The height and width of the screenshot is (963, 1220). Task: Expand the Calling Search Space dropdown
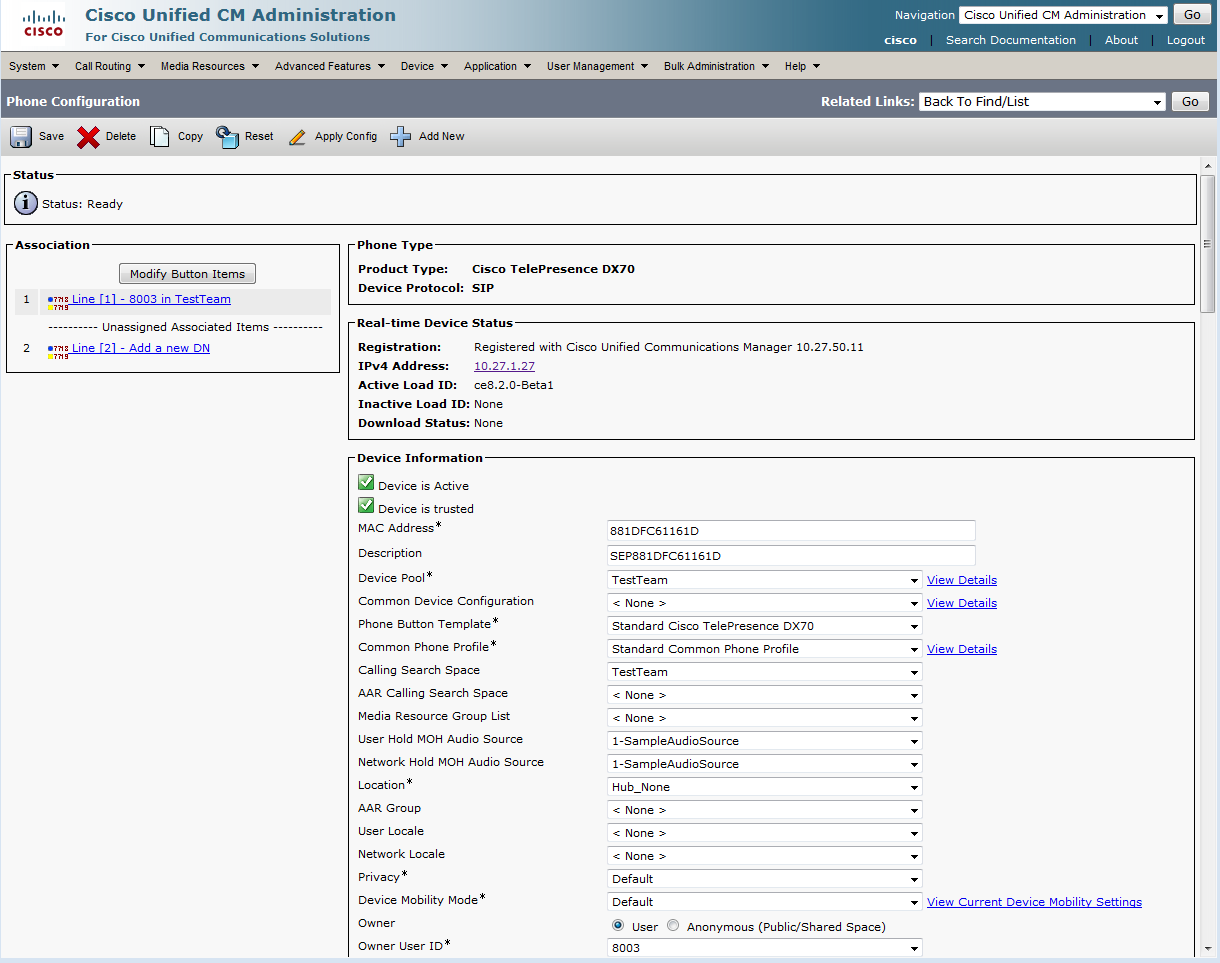[x=765, y=672]
